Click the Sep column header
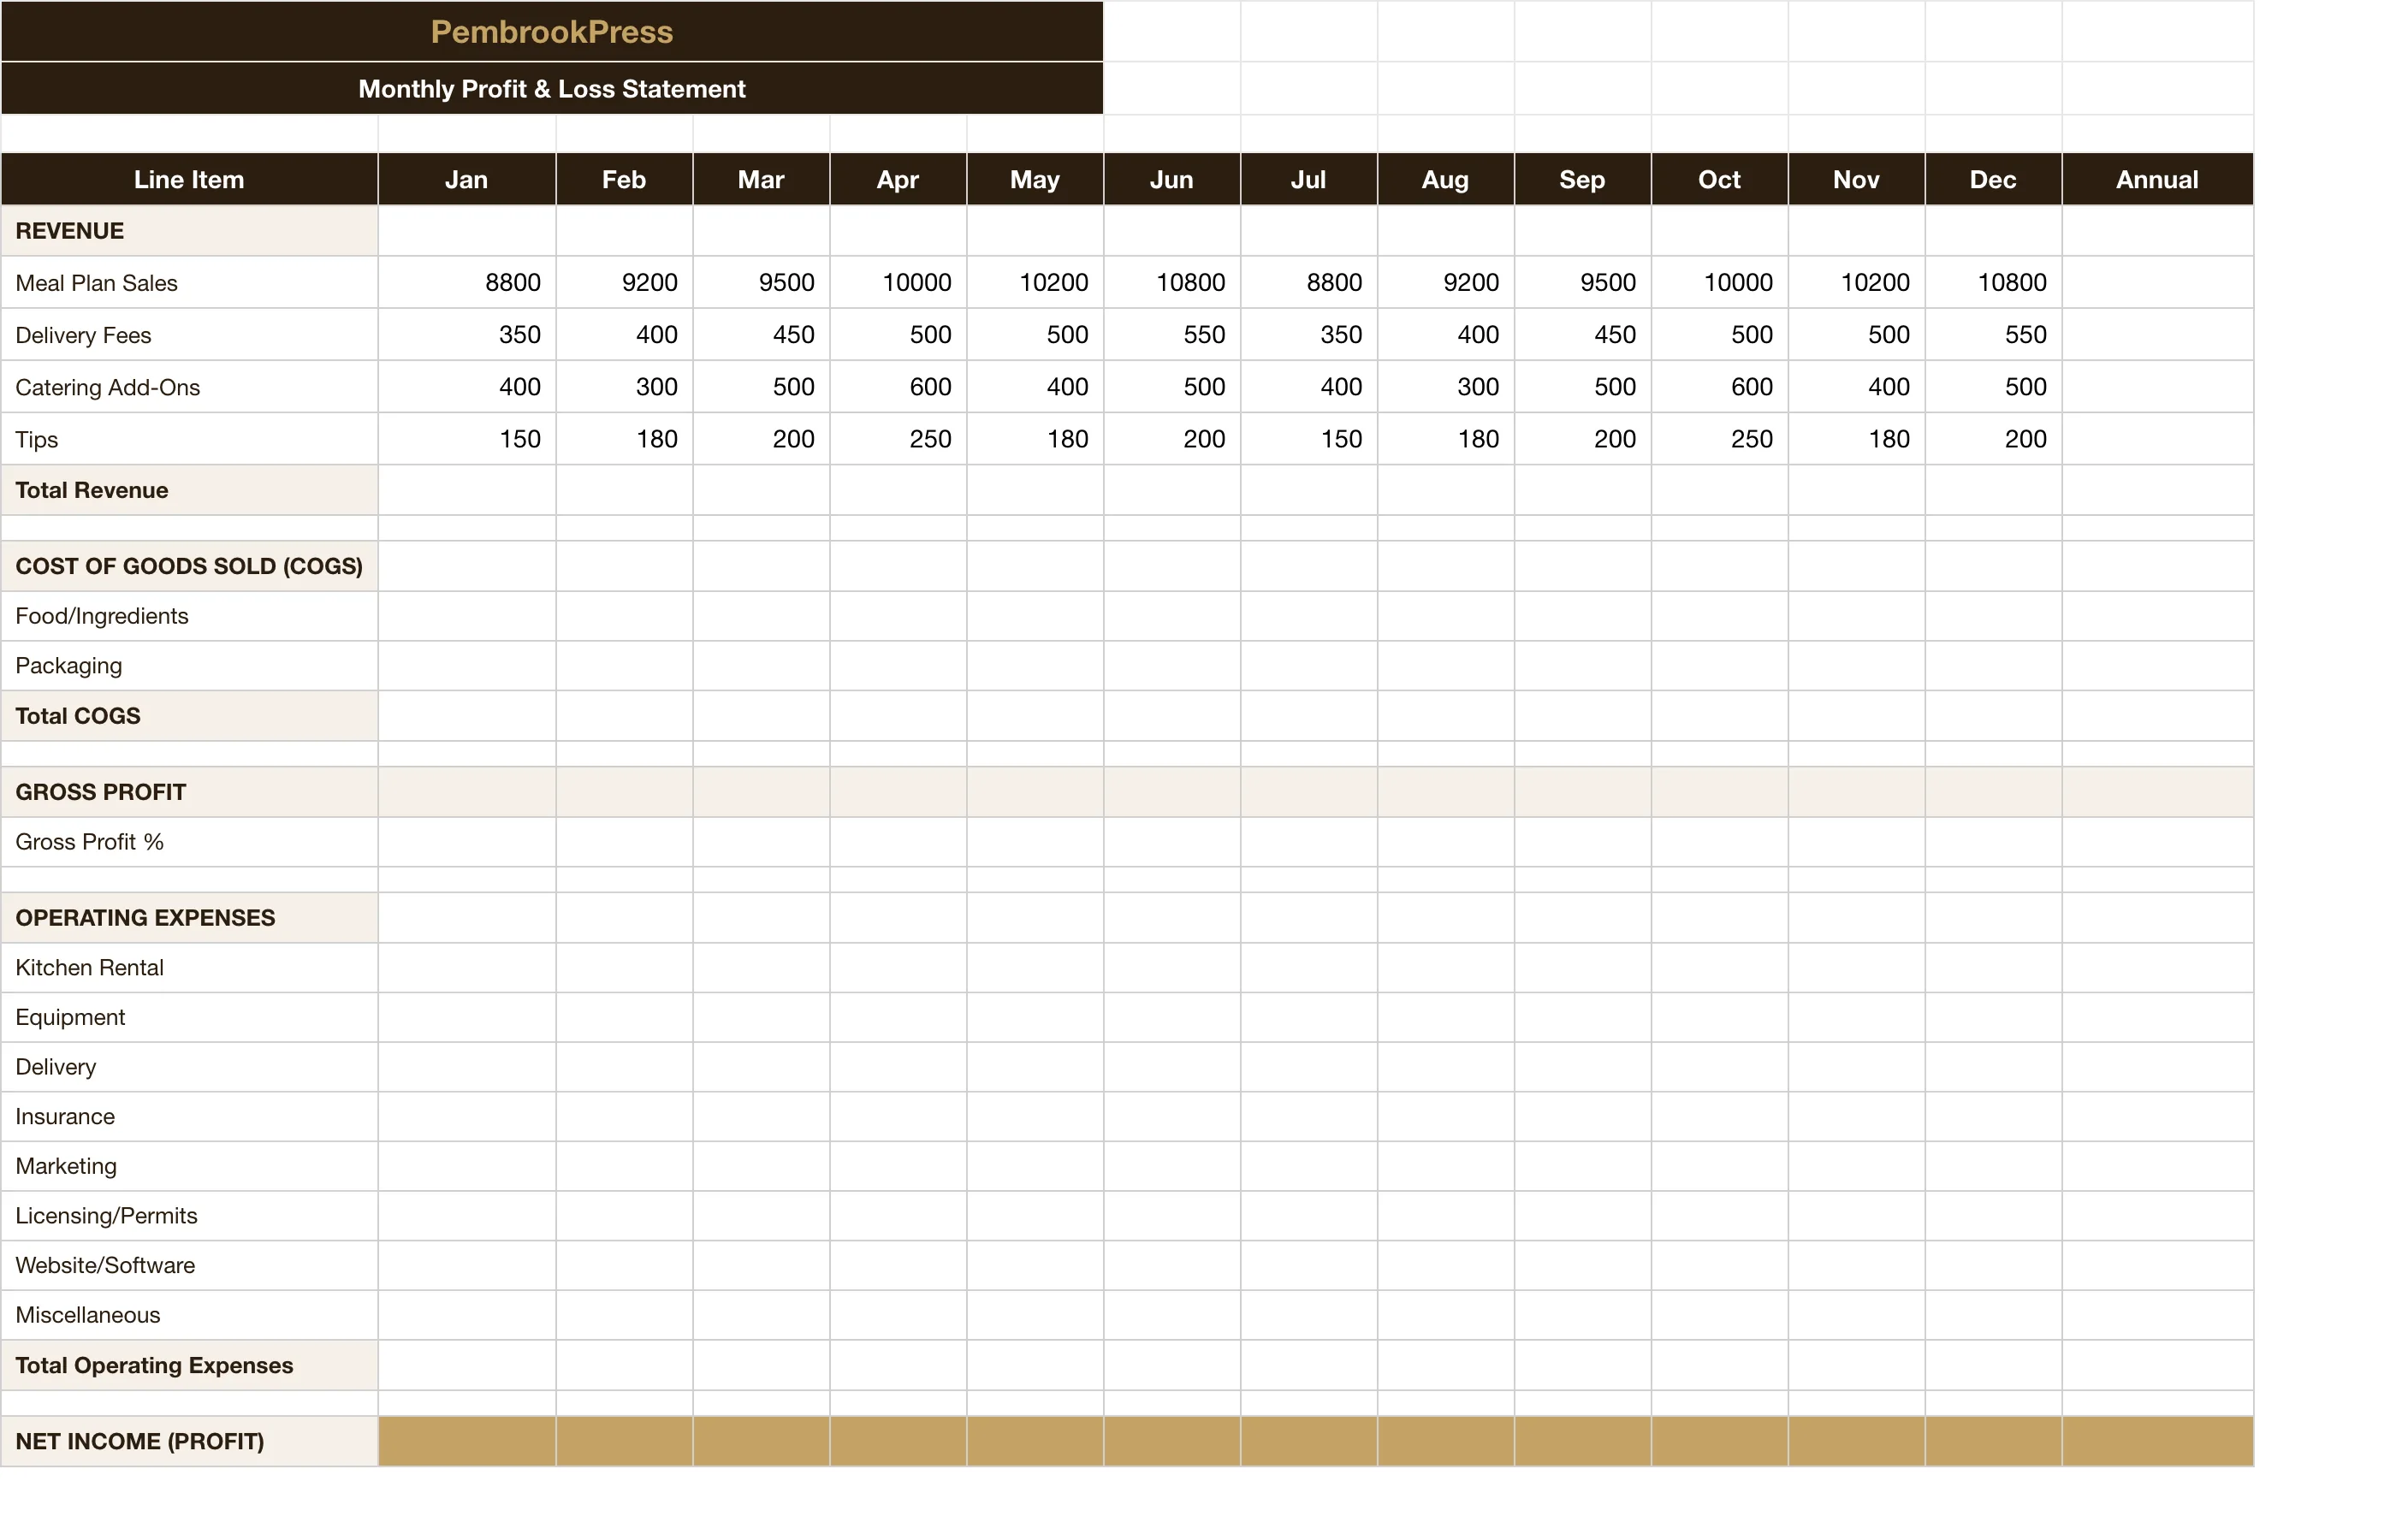The height and width of the screenshot is (1540, 2396). [1582, 180]
